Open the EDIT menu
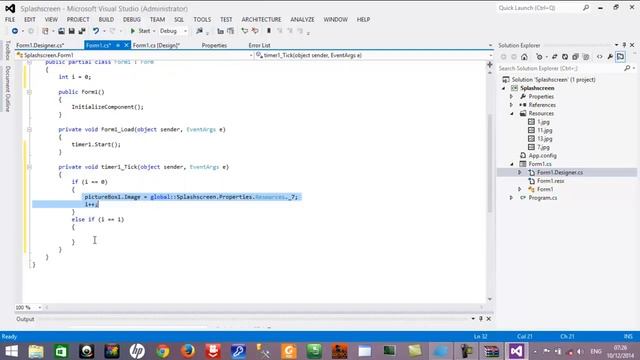This screenshot has height=360, width=640. (29, 20)
